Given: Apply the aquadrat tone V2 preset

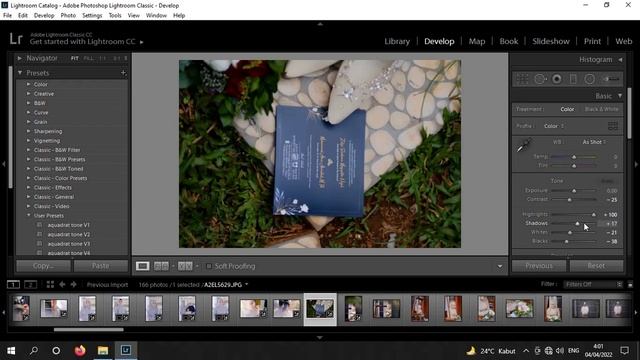Looking at the screenshot, I should click(x=68, y=234).
